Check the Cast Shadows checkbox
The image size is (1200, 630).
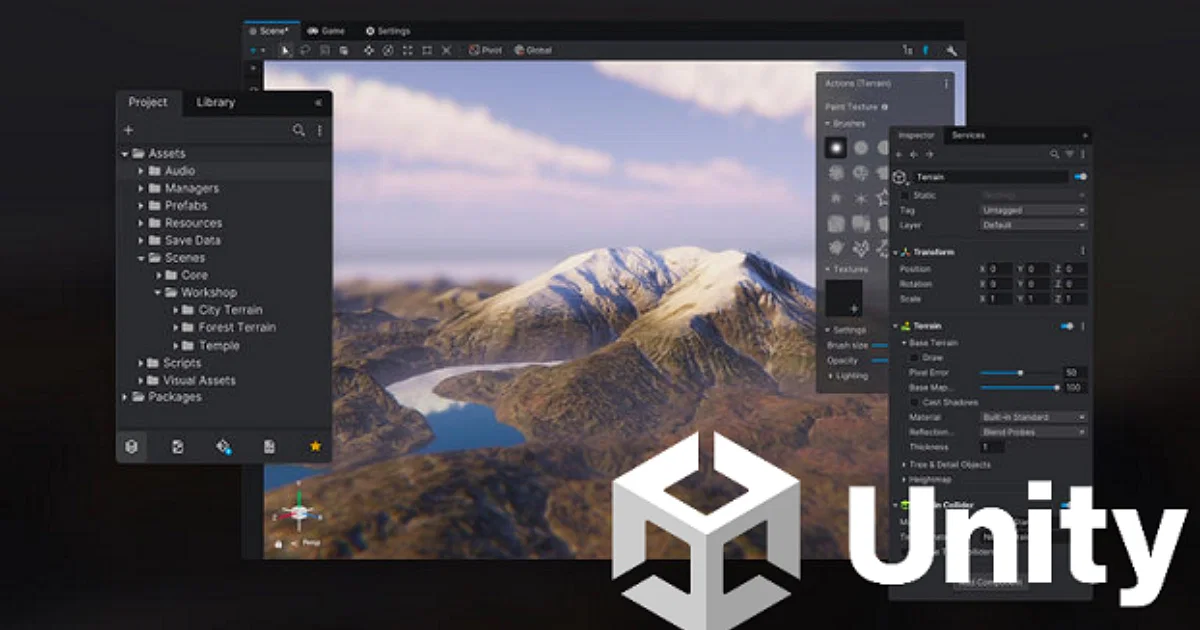click(x=914, y=402)
